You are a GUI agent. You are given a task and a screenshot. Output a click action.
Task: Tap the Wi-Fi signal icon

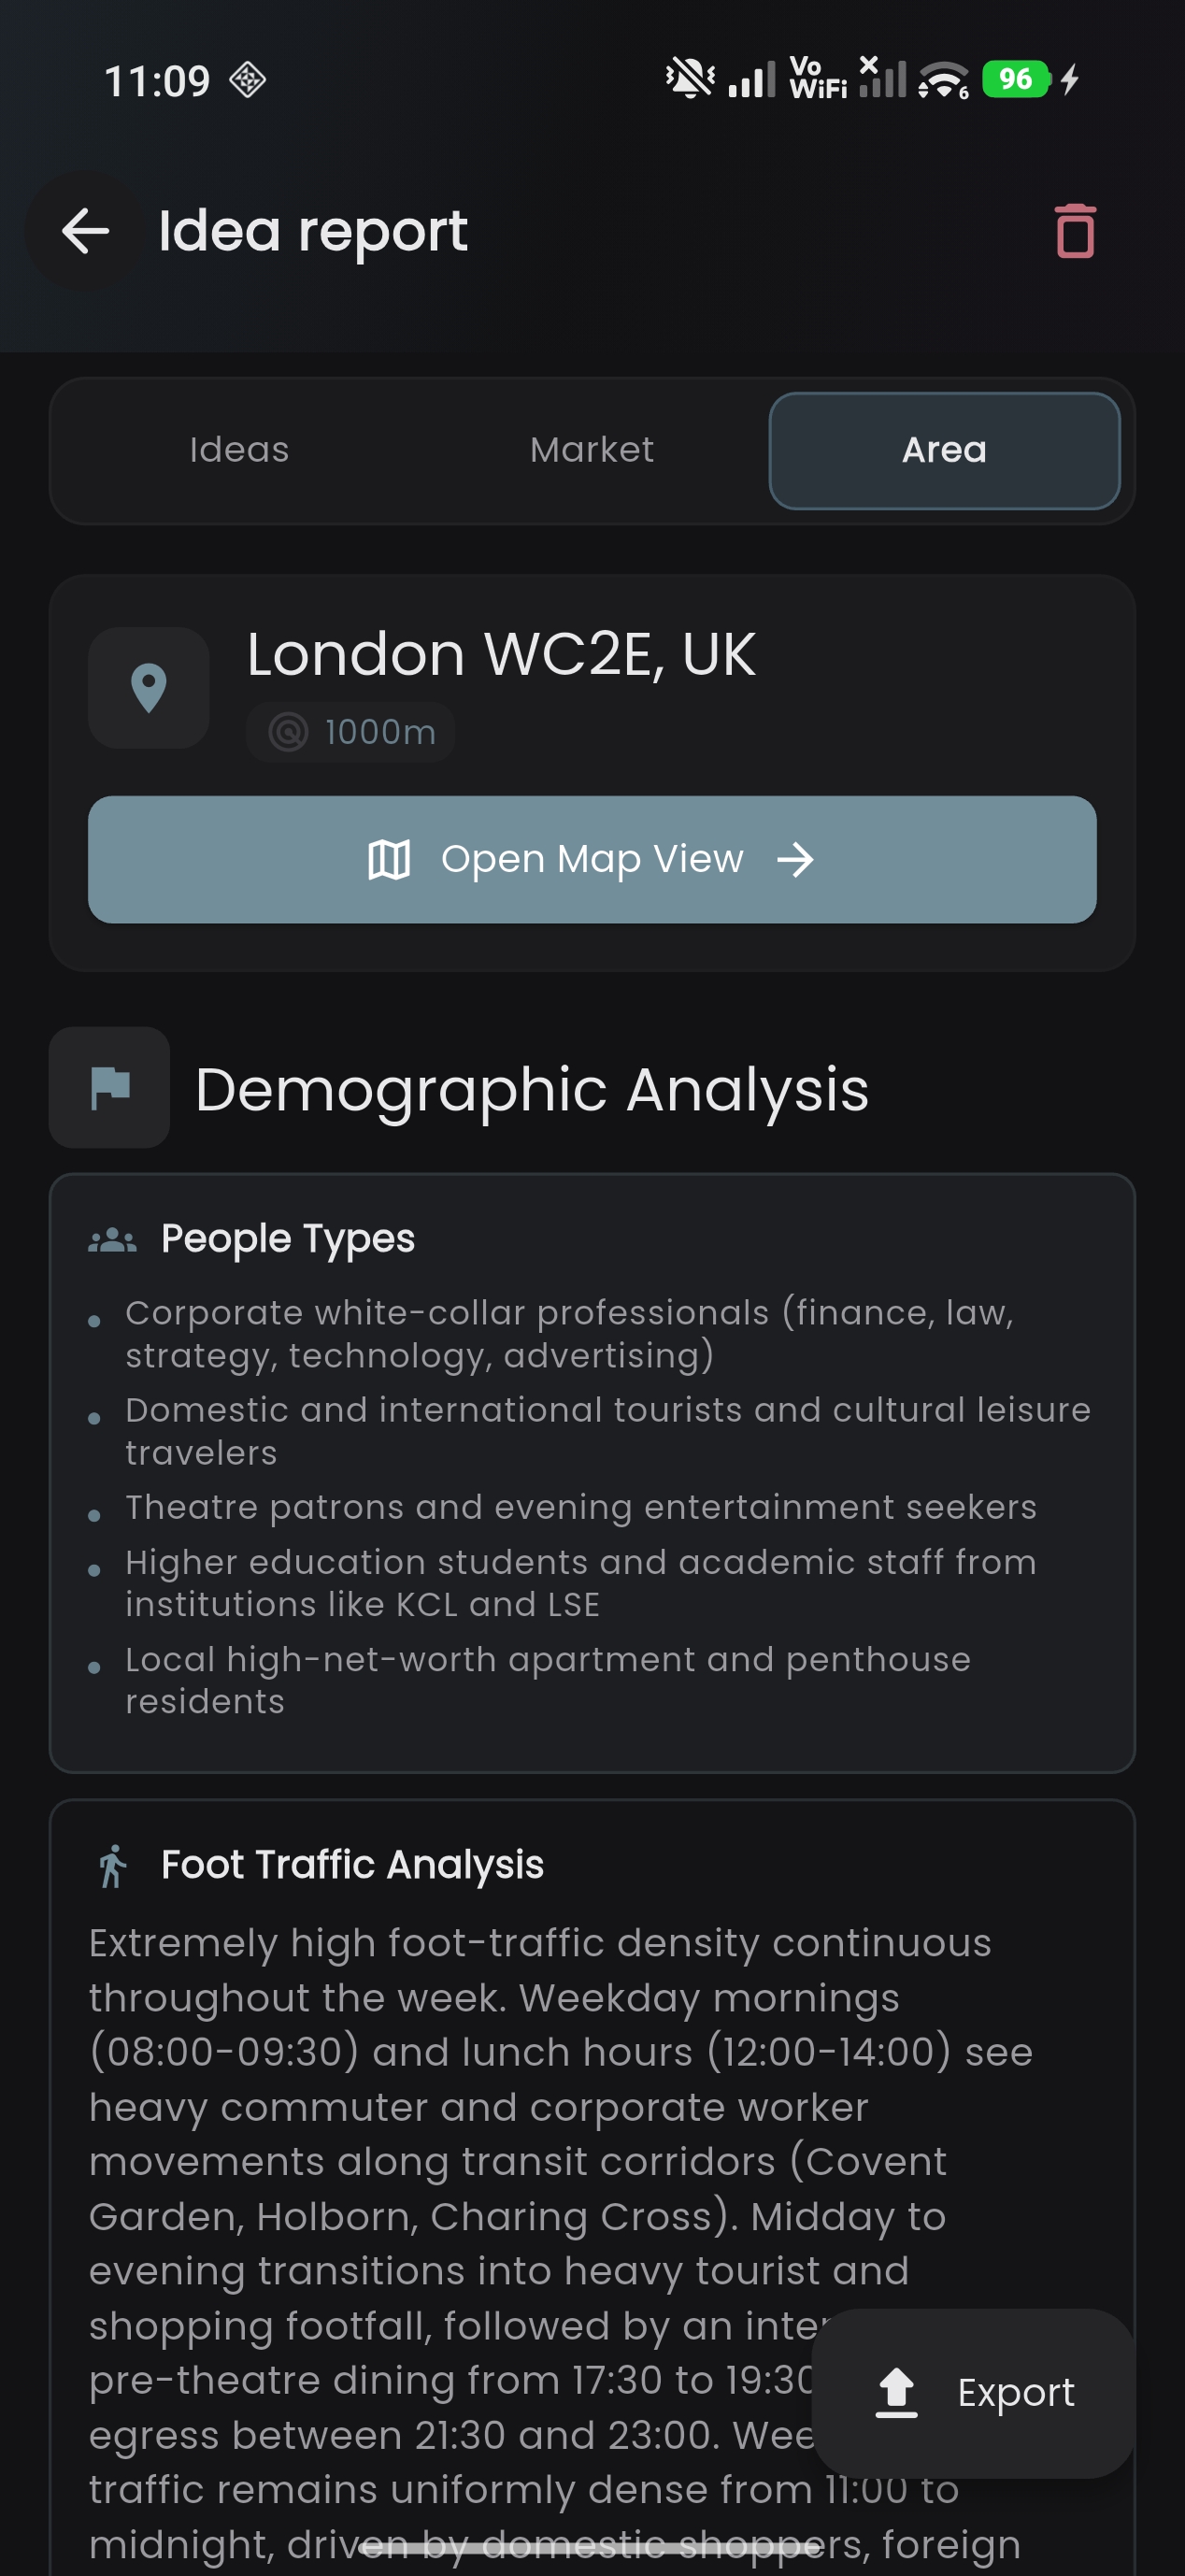943,80
